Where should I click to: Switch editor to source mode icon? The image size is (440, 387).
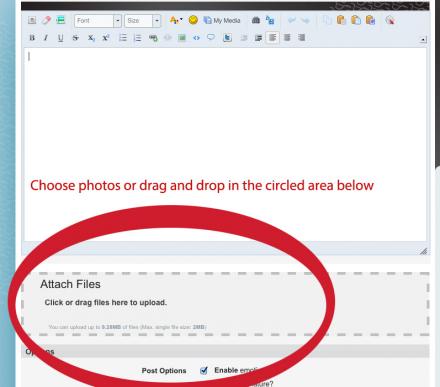point(32,21)
